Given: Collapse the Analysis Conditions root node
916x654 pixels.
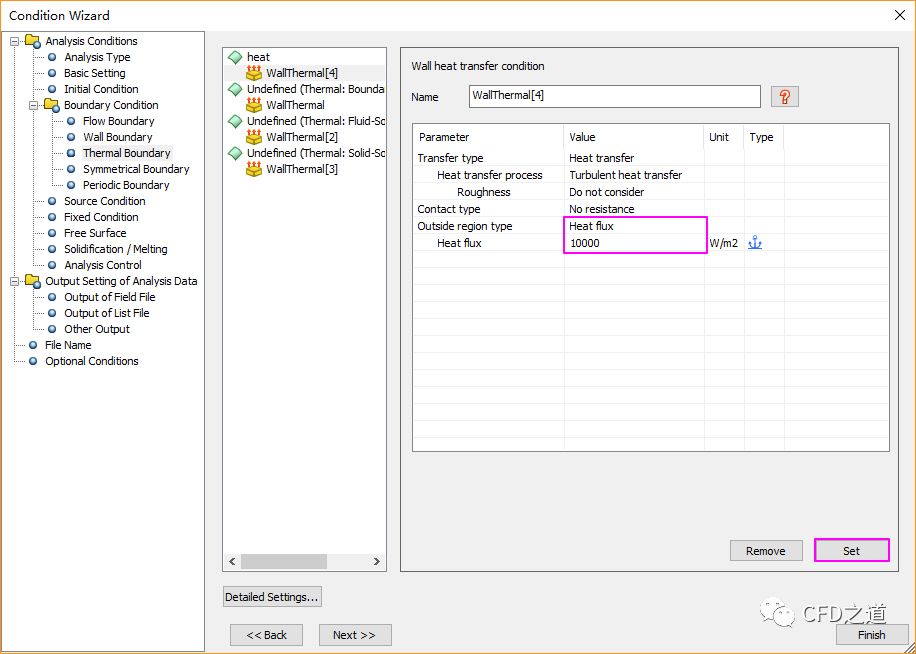Looking at the screenshot, I should tap(15, 41).
